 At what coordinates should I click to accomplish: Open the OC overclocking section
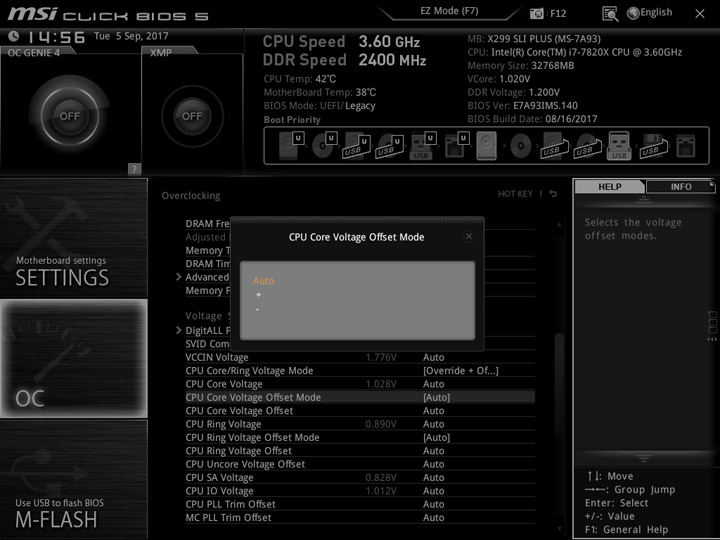(x=73, y=359)
